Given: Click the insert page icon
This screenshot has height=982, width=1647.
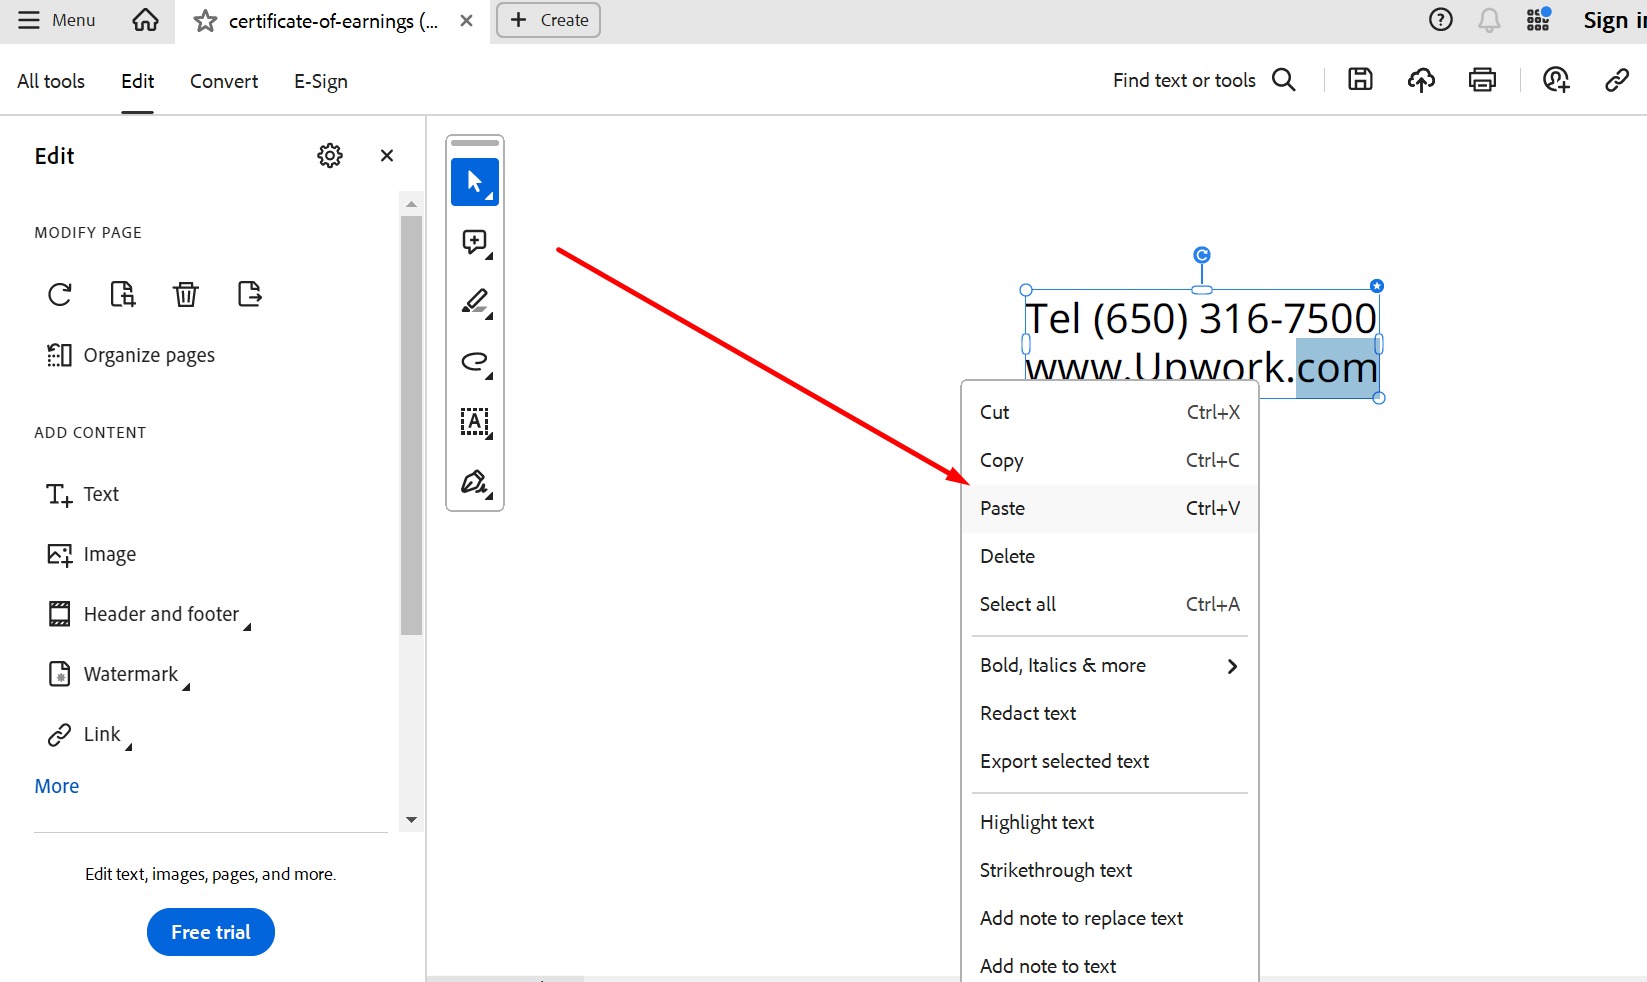Looking at the screenshot, I should [x=122, y=294].
